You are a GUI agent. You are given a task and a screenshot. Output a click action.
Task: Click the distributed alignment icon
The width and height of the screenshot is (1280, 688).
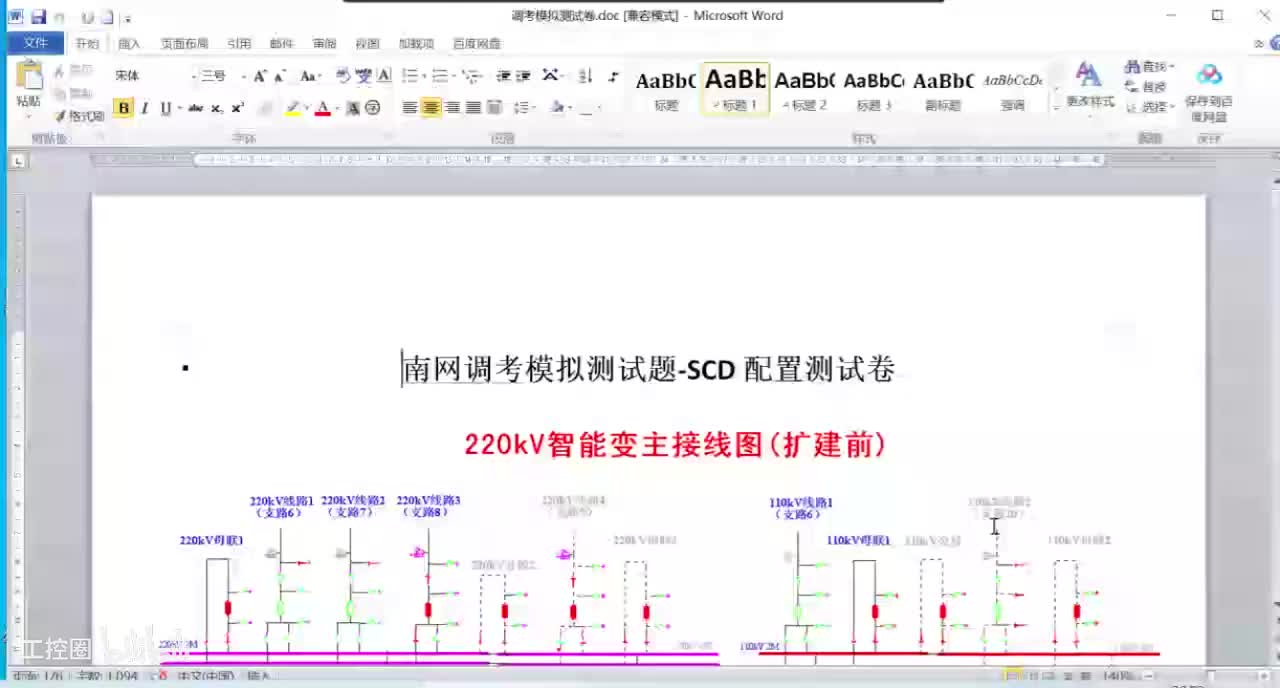[494, 108]
